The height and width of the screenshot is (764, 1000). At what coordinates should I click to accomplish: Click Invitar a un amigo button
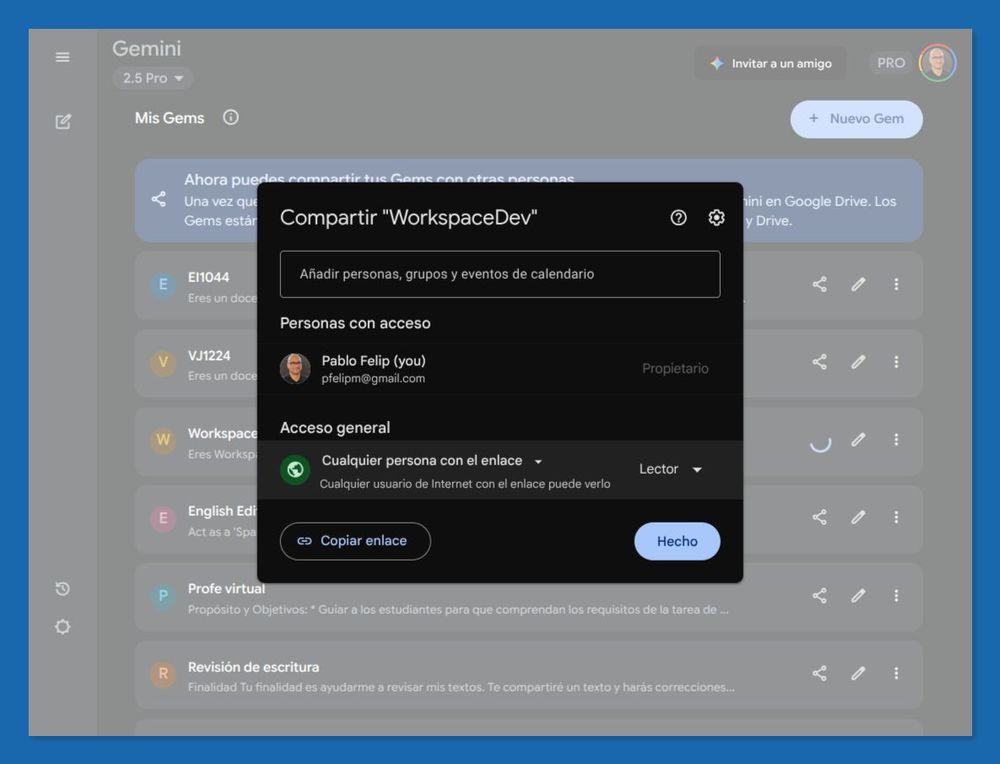click(x=770, y=63)
